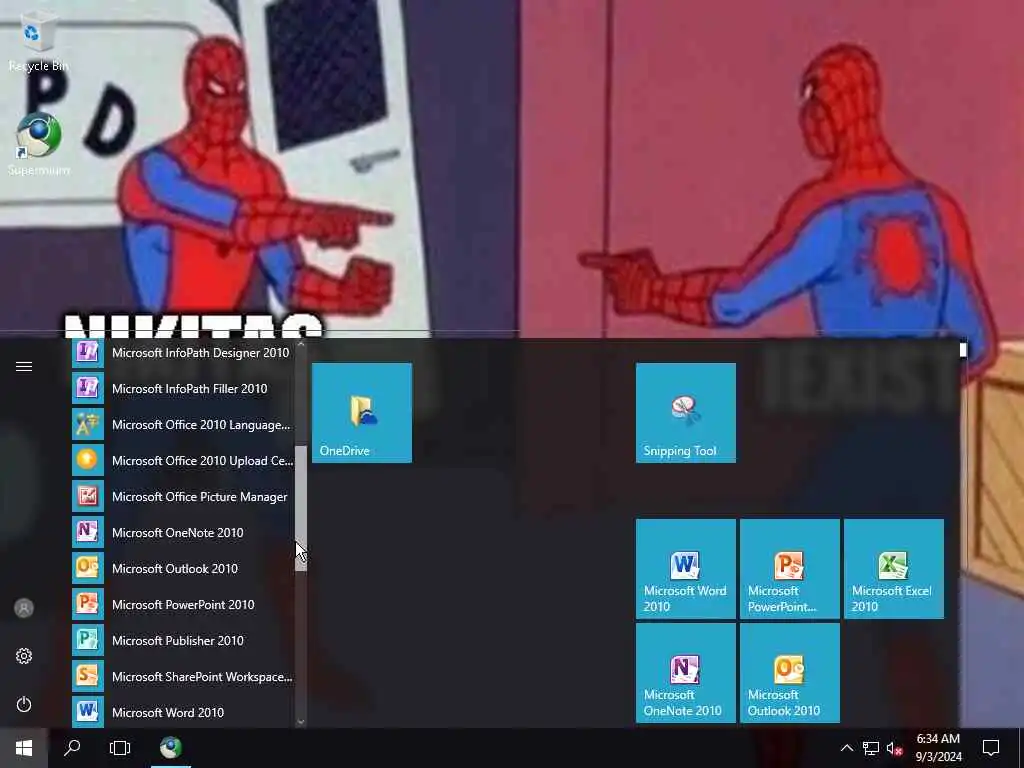The width and height of the screenshot is (1024, 768).
Task: Expand Start menu hamburger navigation
Action: (24, 366)
